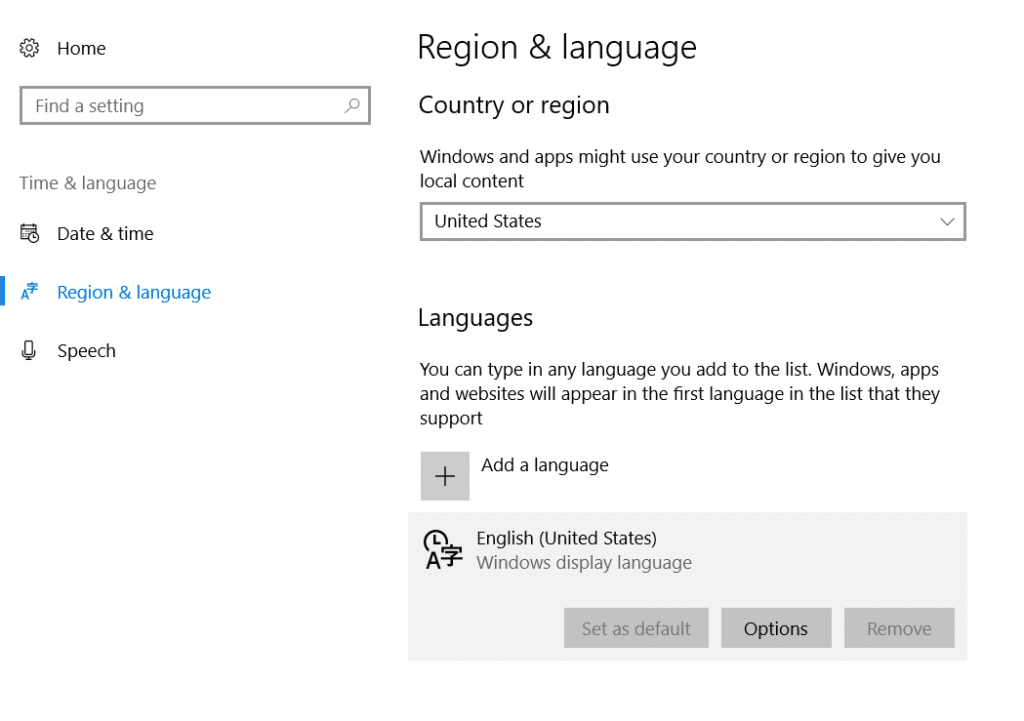Open the Date & time section

click(105, 234)
